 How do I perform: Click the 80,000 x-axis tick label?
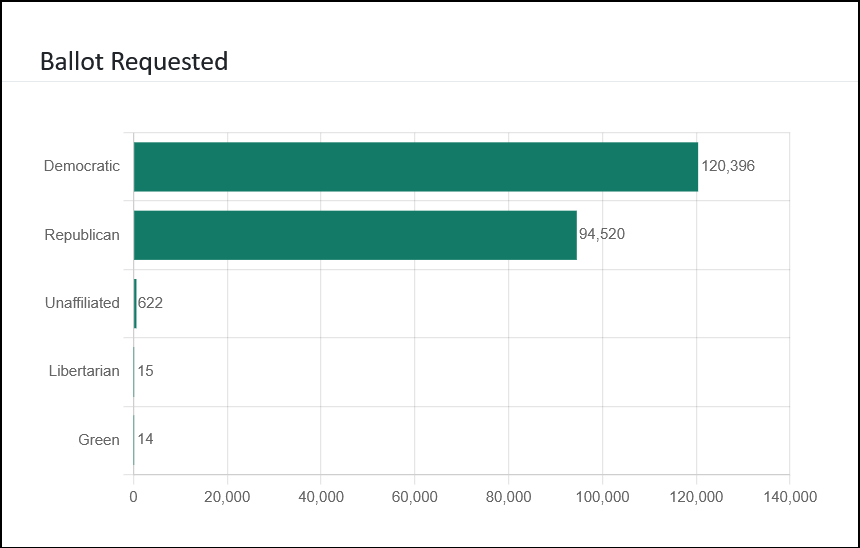[508, 496]
